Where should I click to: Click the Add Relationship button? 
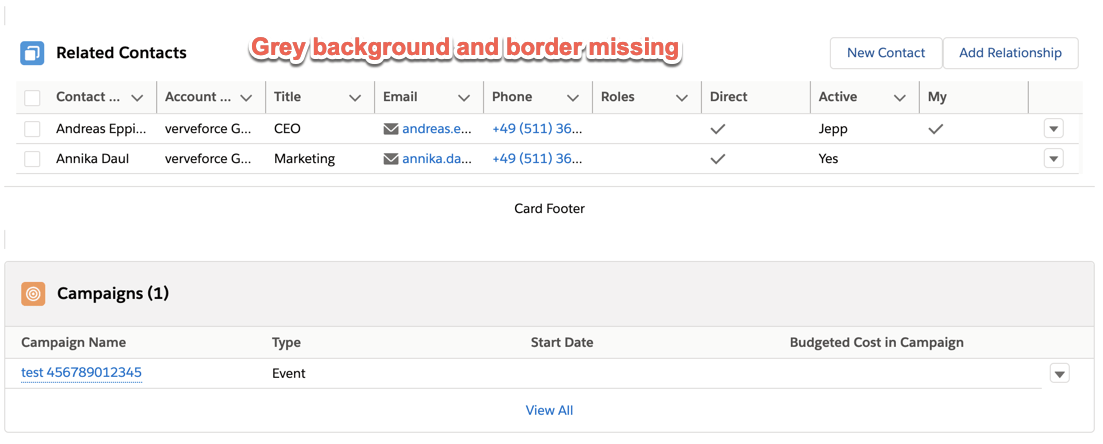[x=1010, y=53]
